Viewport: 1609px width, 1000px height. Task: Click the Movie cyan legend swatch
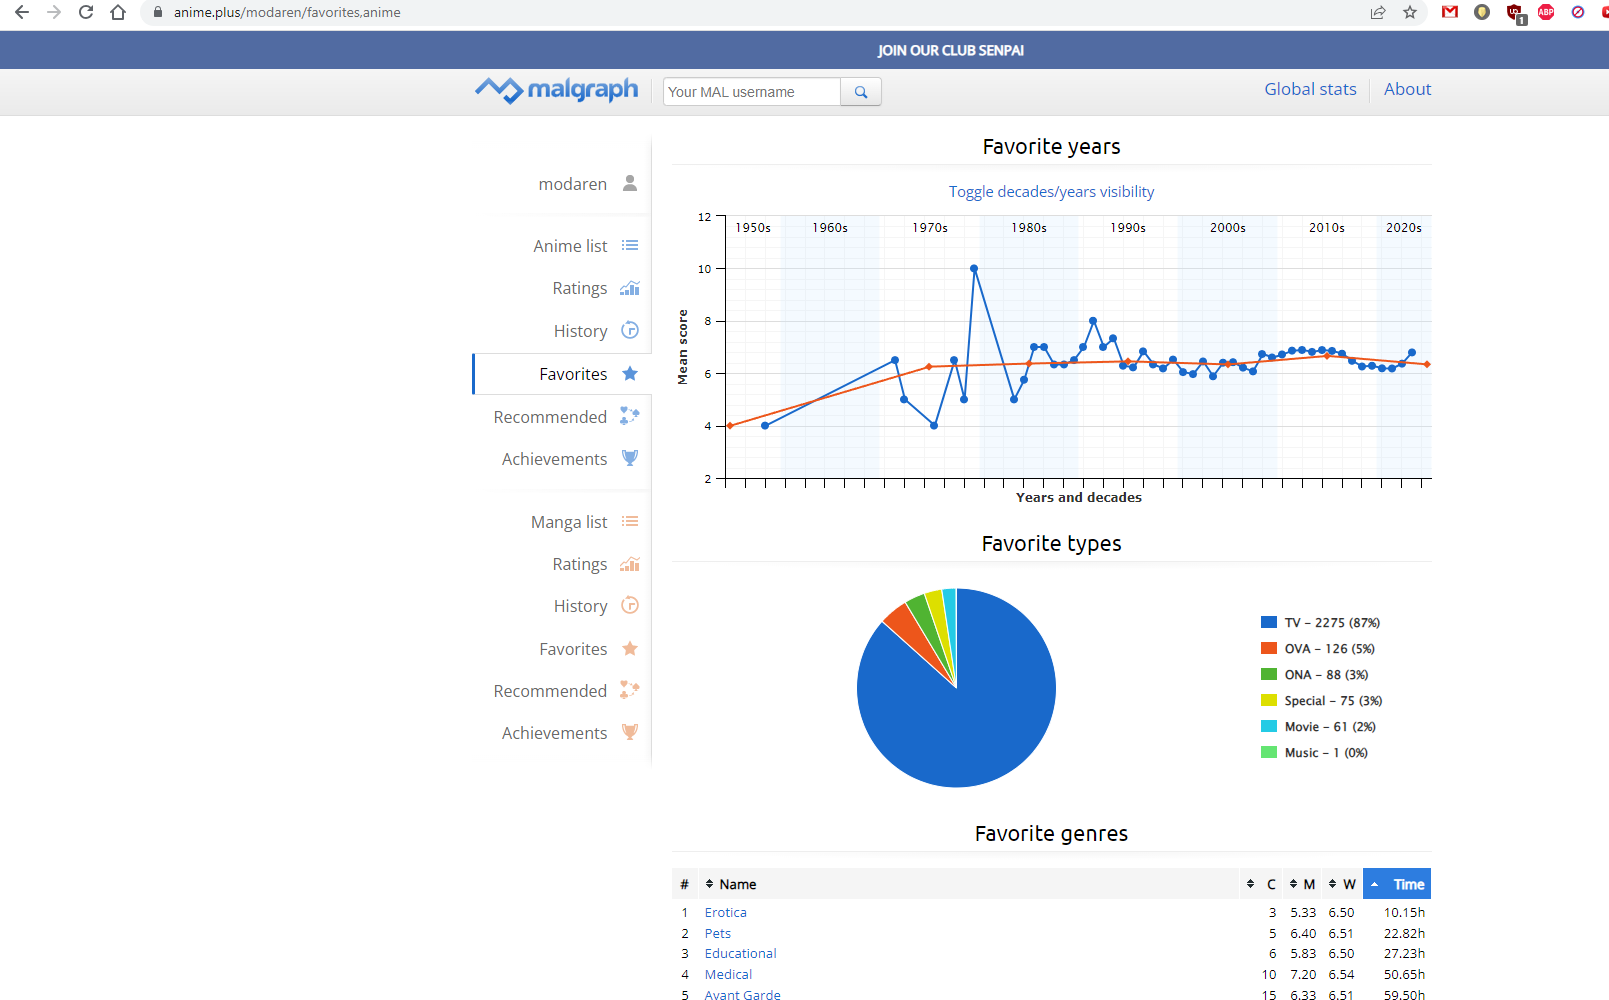(x=1269, y=726)
